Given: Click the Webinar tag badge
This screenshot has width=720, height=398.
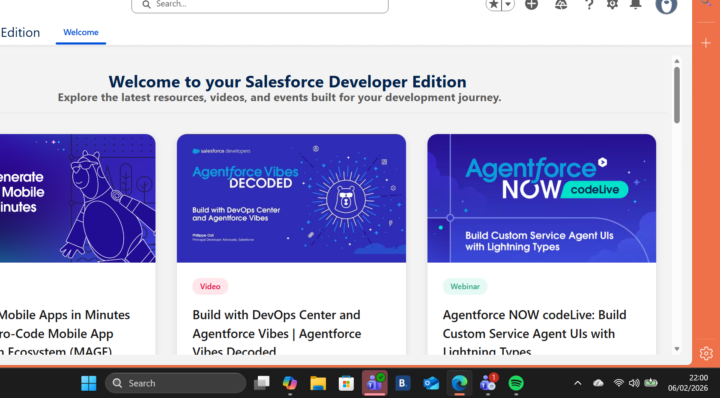Looking at the screenshot, I should (465, 286).
